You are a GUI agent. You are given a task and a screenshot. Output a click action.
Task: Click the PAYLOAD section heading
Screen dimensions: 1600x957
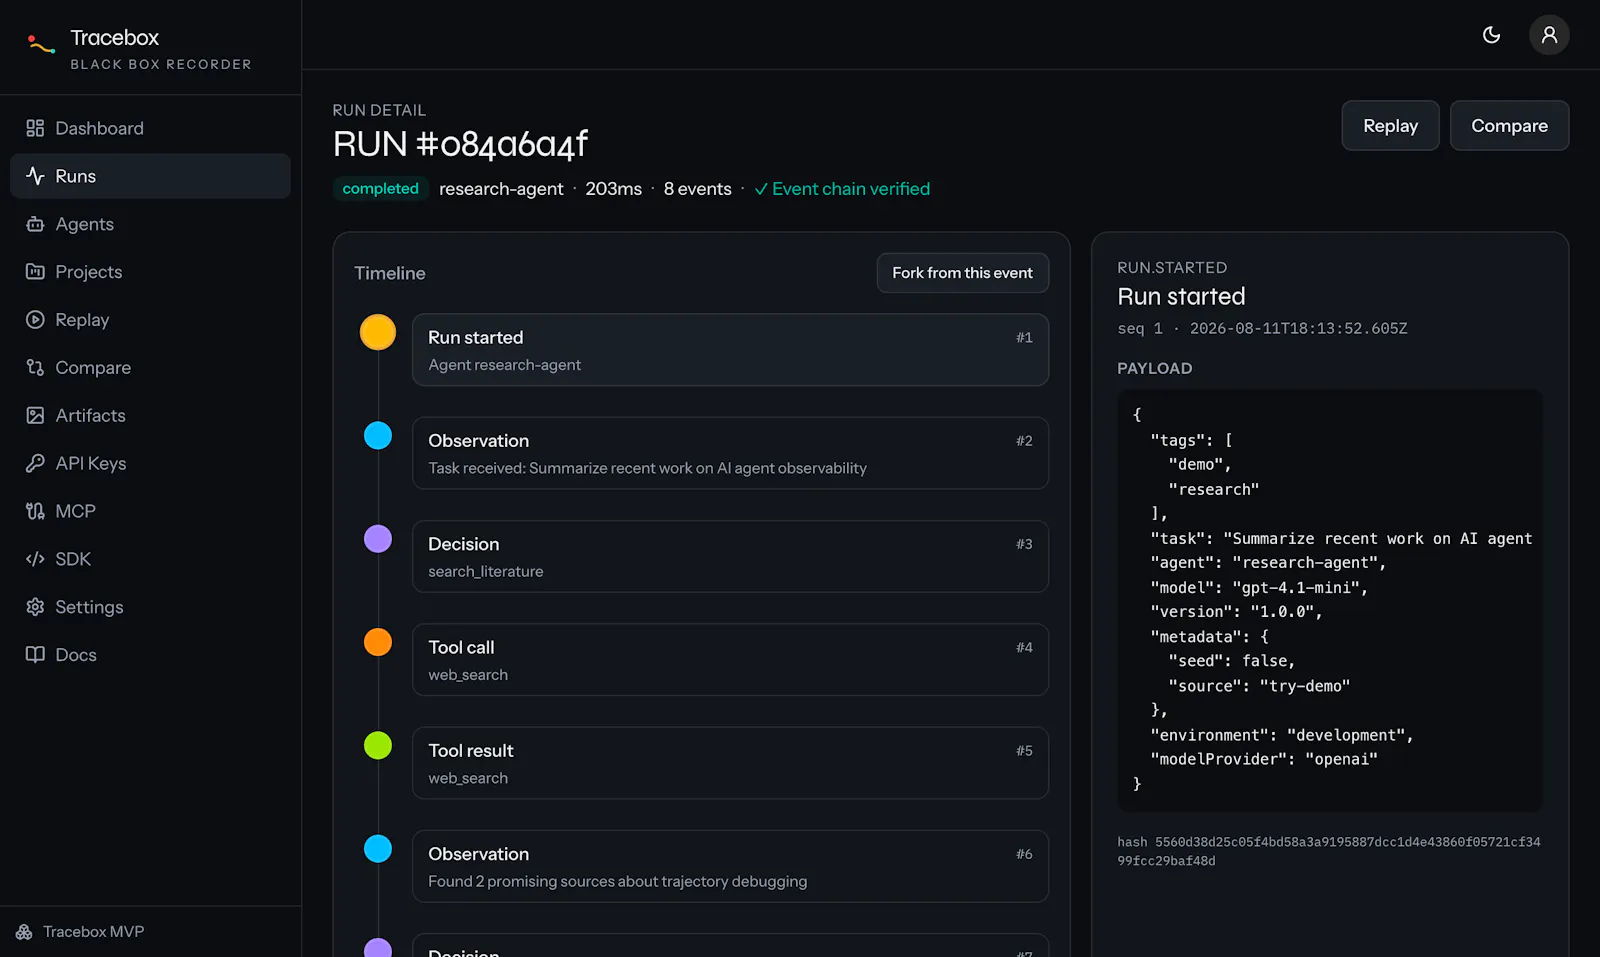click(x=1154, y=368)
